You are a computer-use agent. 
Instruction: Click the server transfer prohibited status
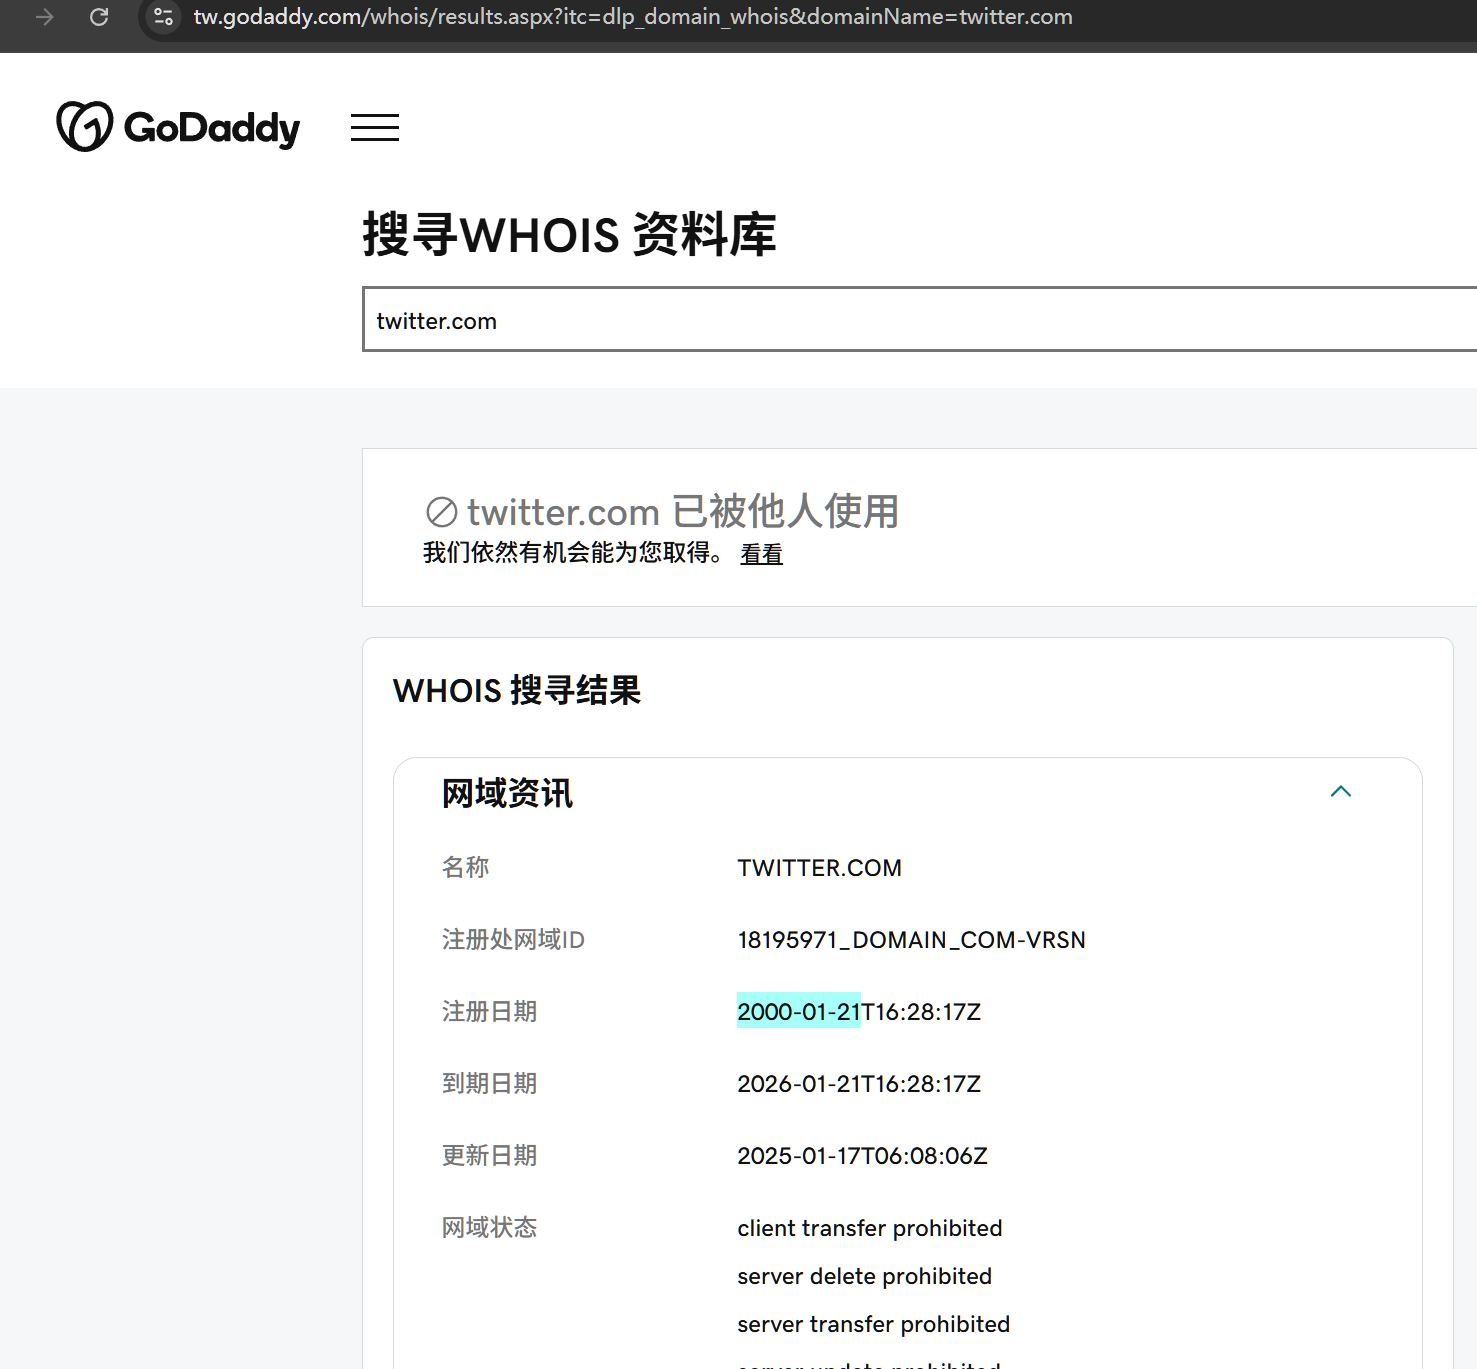874,1324
